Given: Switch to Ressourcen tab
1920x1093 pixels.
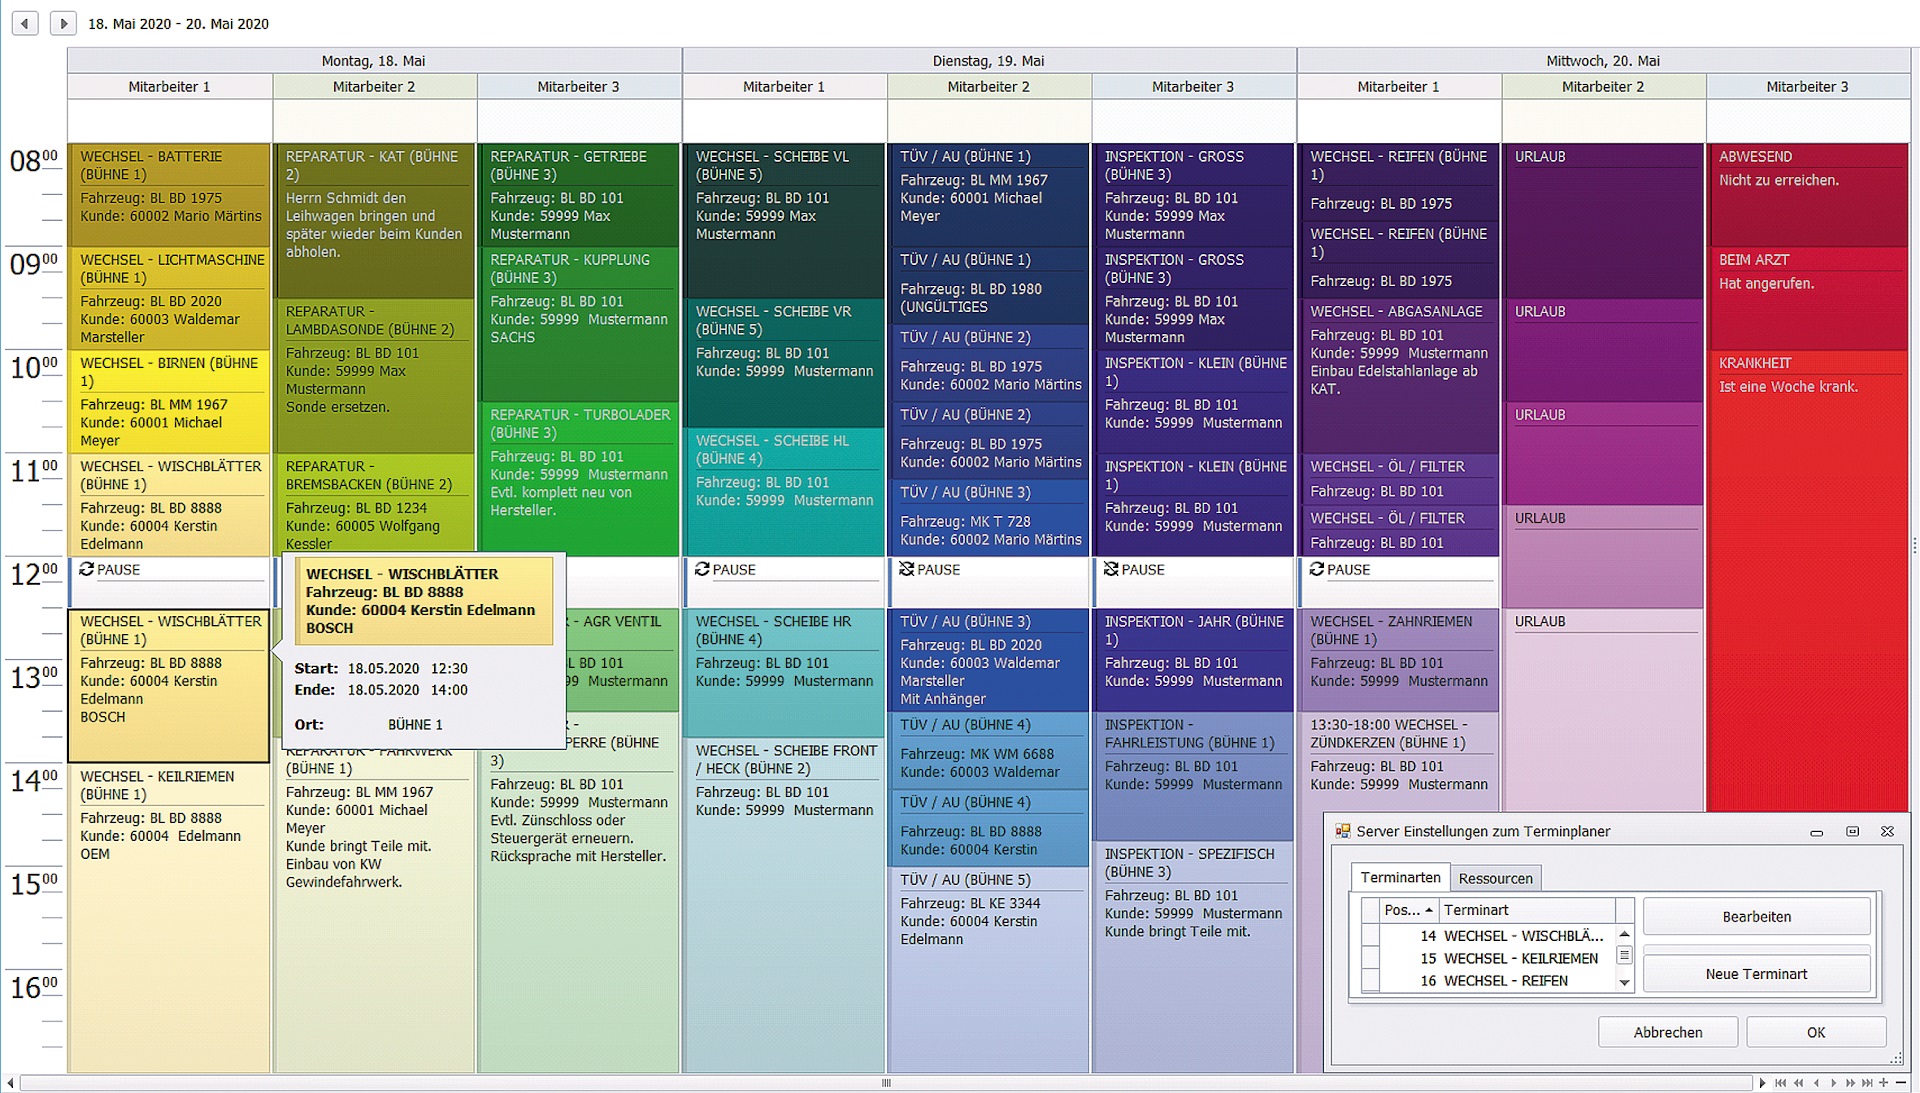Looking at the screenshot, I should (x=1495, y=878).
